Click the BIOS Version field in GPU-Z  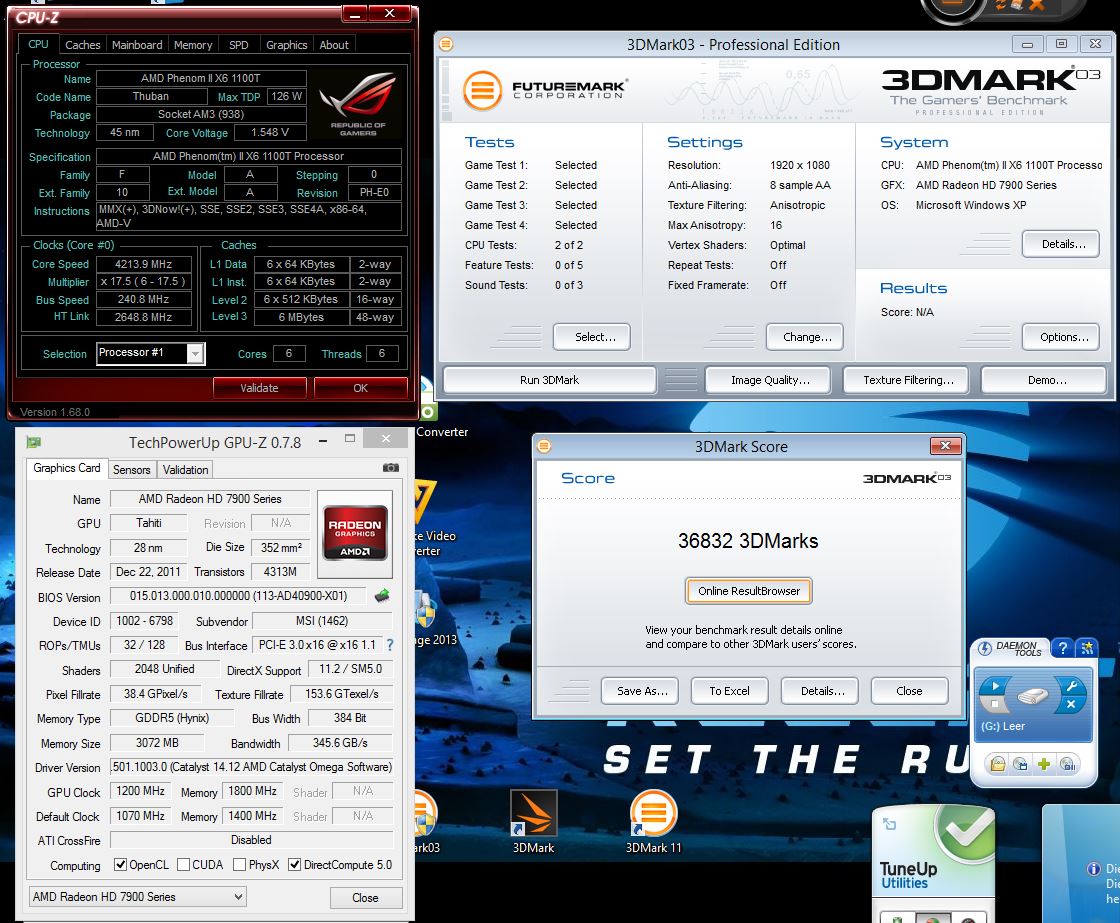239,596
